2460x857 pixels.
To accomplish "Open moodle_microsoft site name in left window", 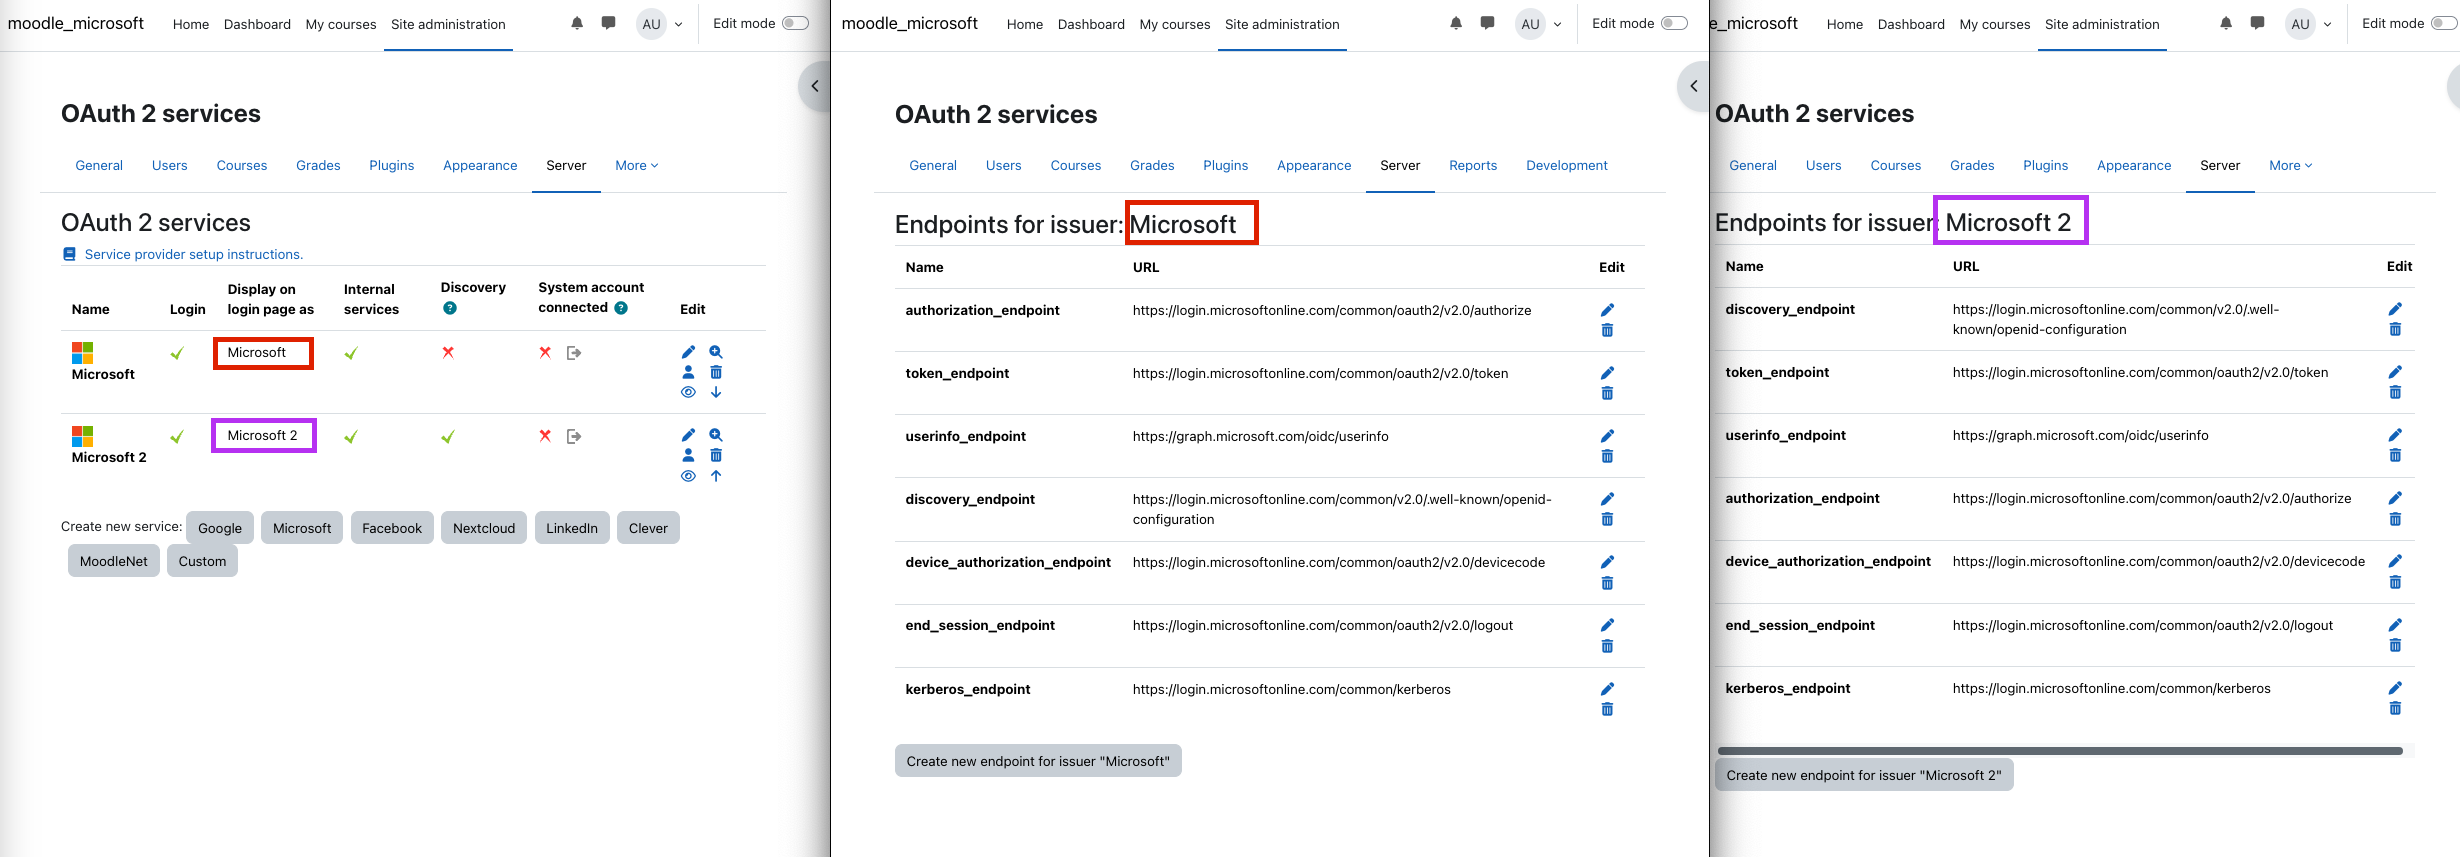I will [x=76, y=23].
